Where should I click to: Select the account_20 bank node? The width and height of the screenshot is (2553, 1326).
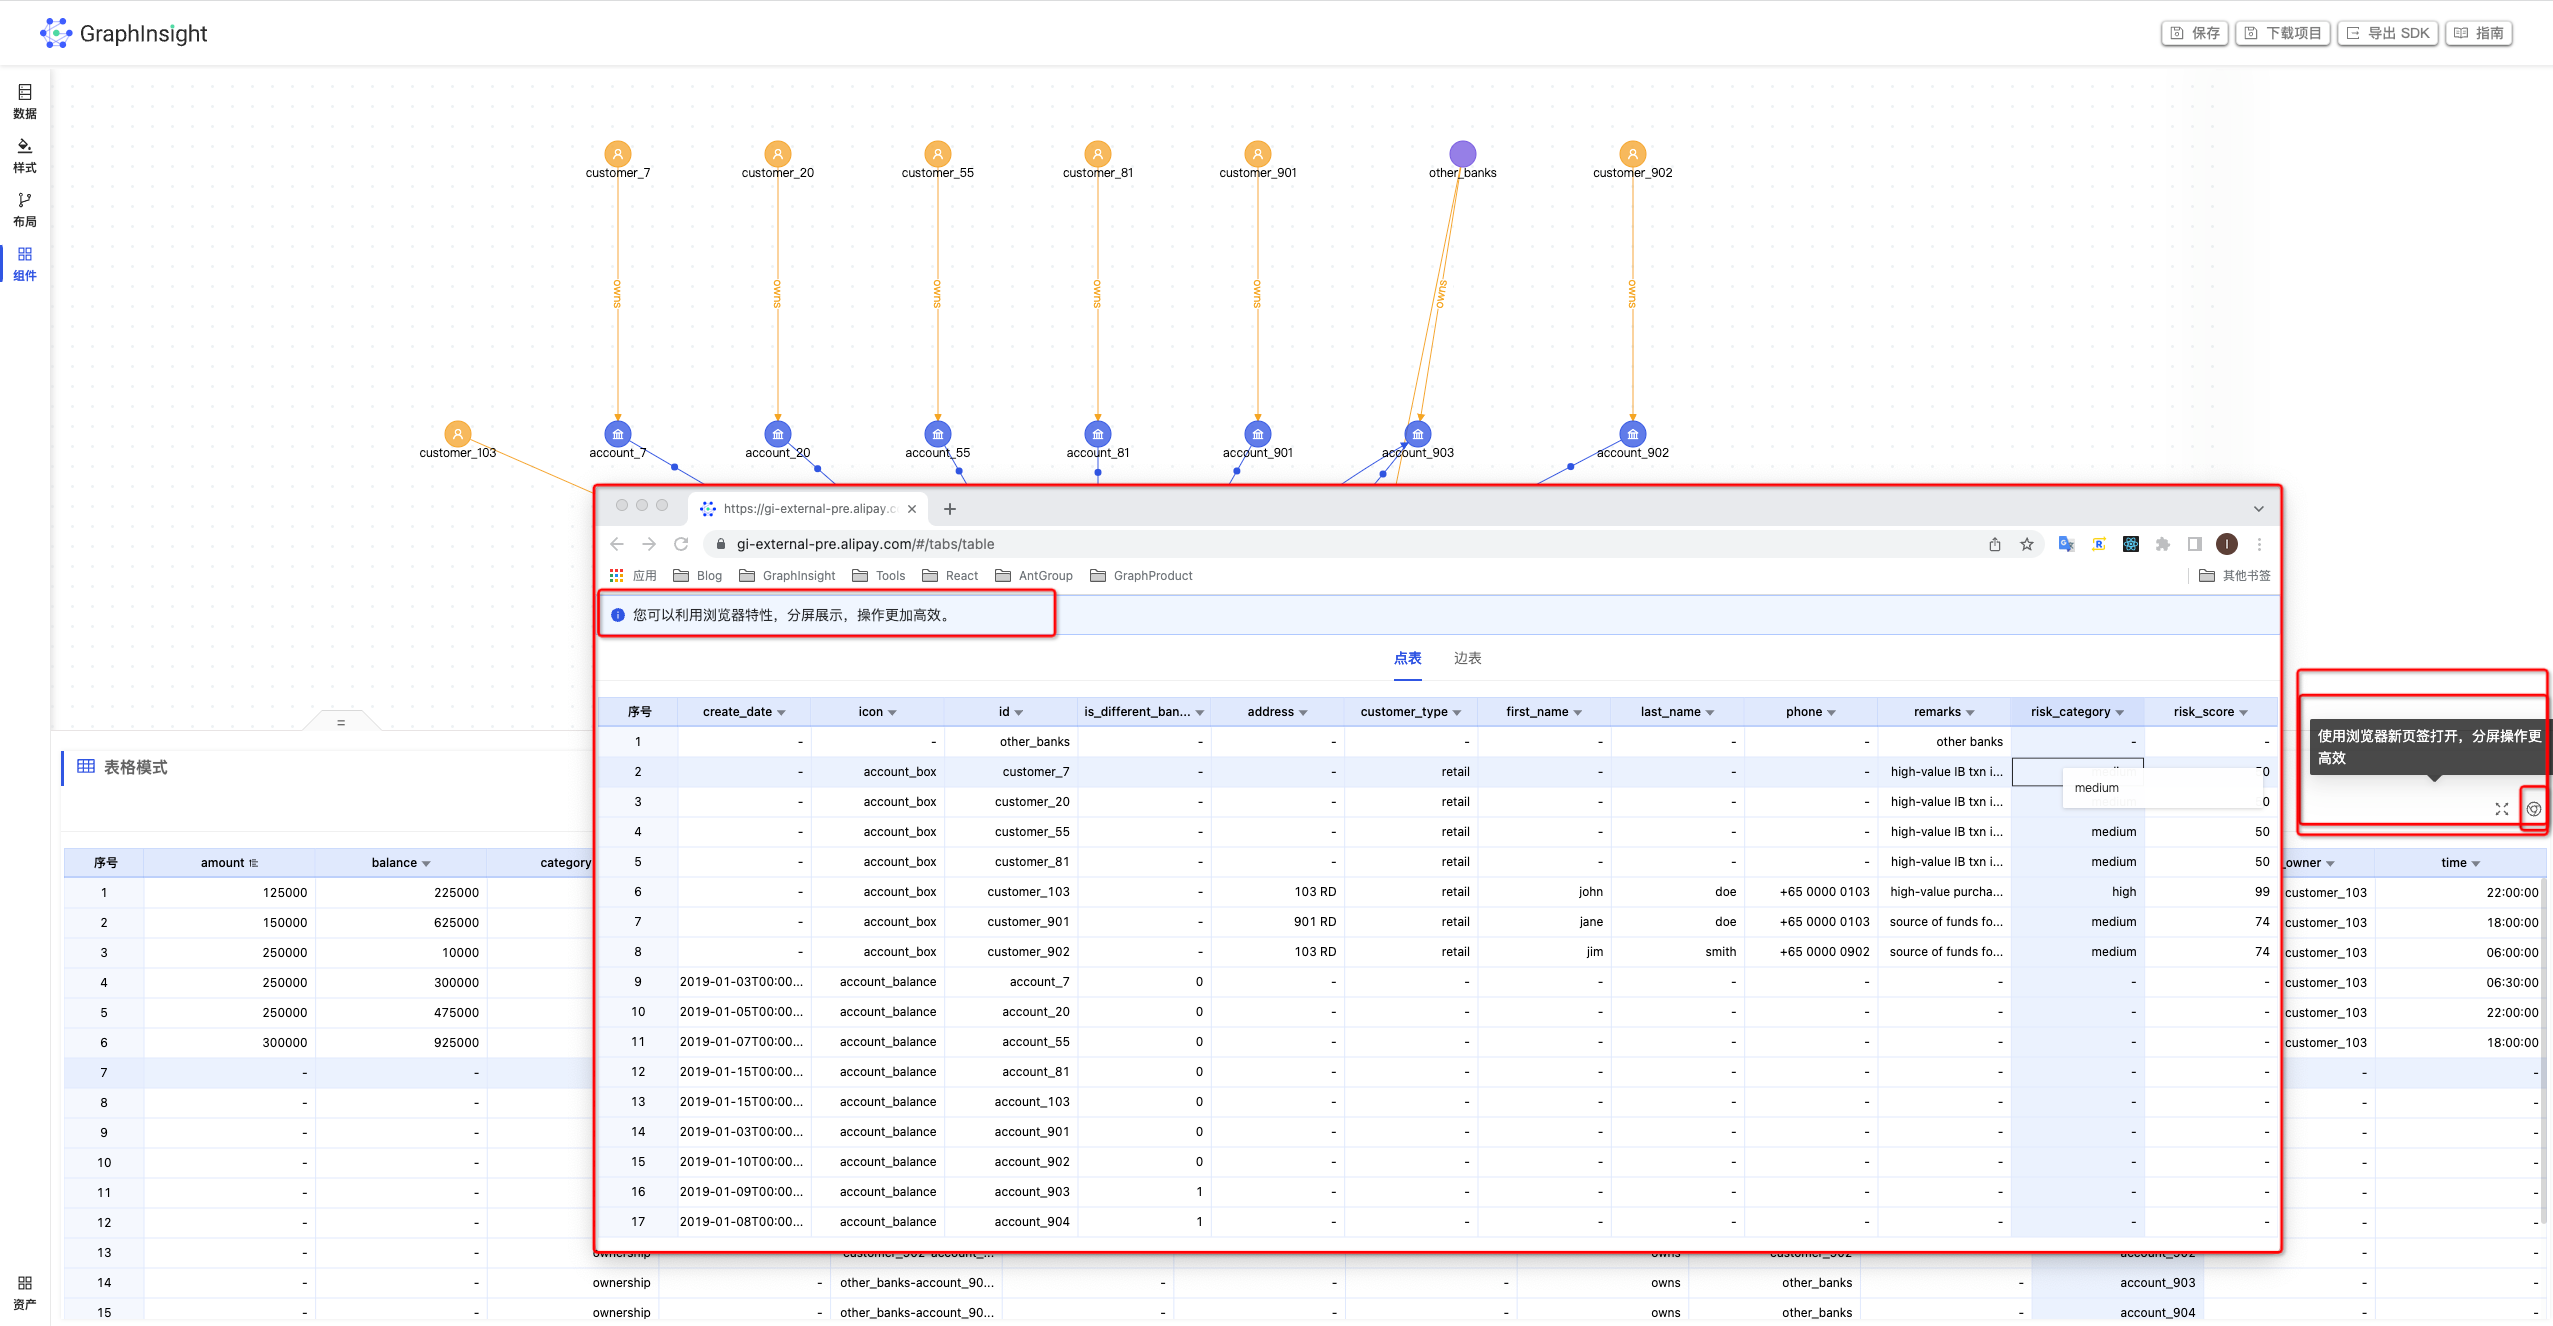pos(778,434)
